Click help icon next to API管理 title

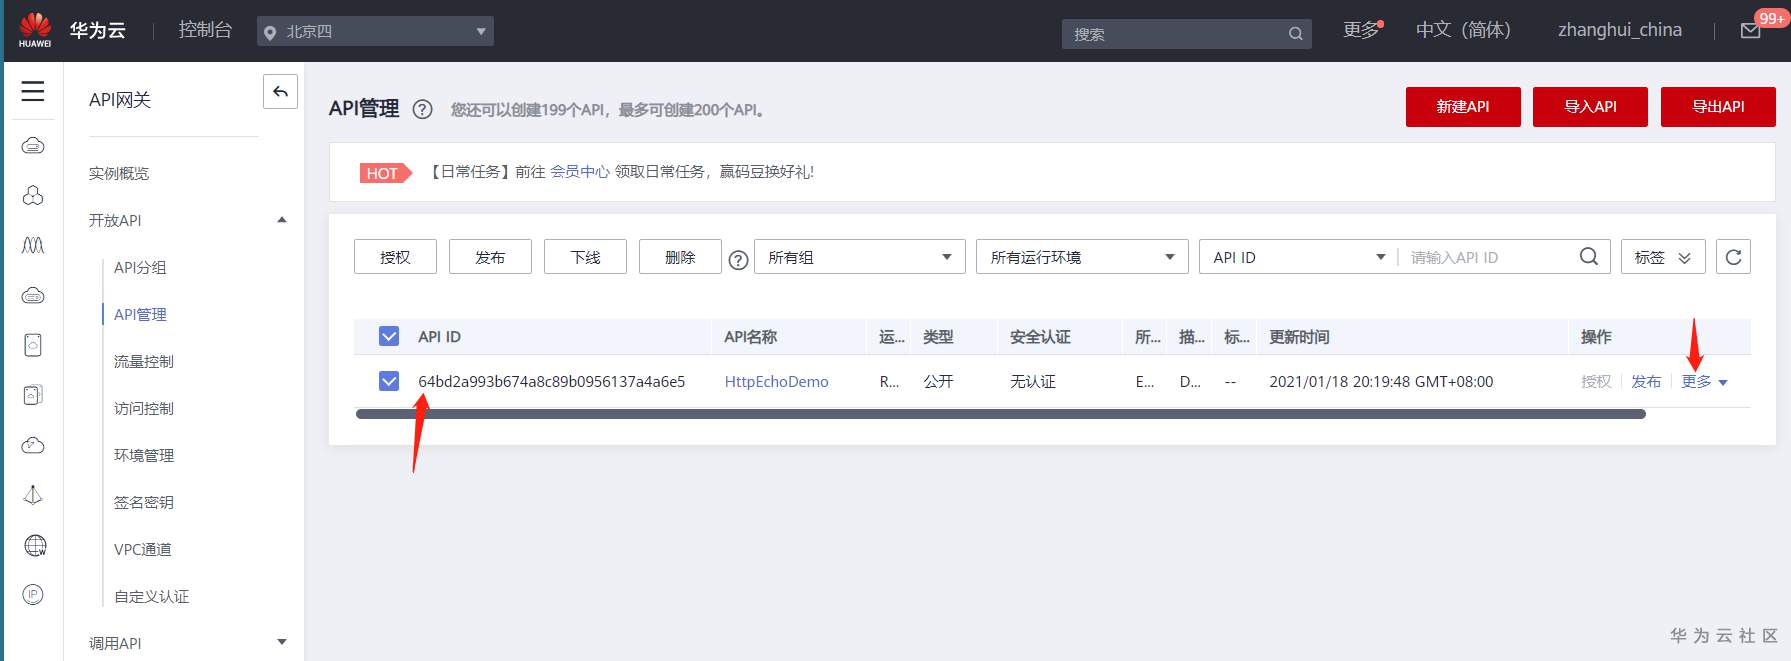(422, 109)
